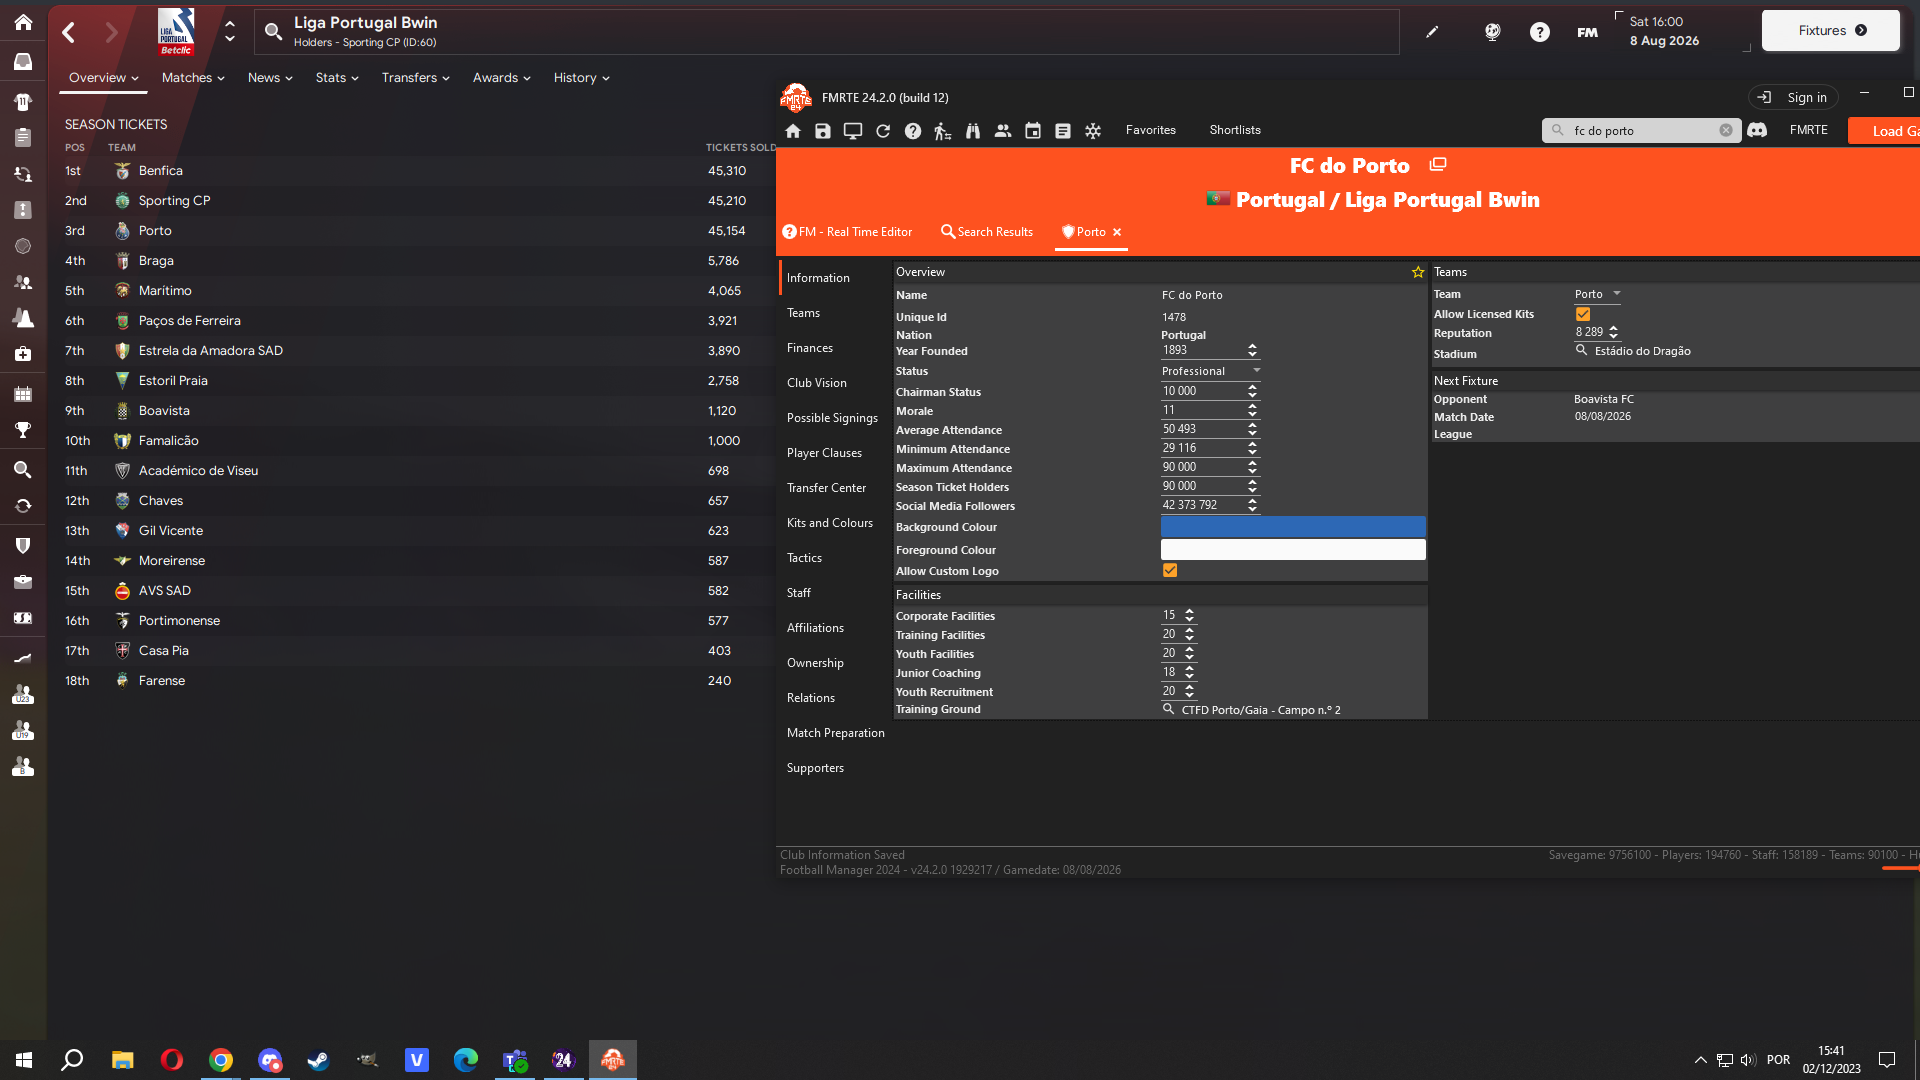This screenshot has width=1920, height=1080.
Task: Open the Football Manager search magnifier in sidebar
Action: [x=23, y=469]
